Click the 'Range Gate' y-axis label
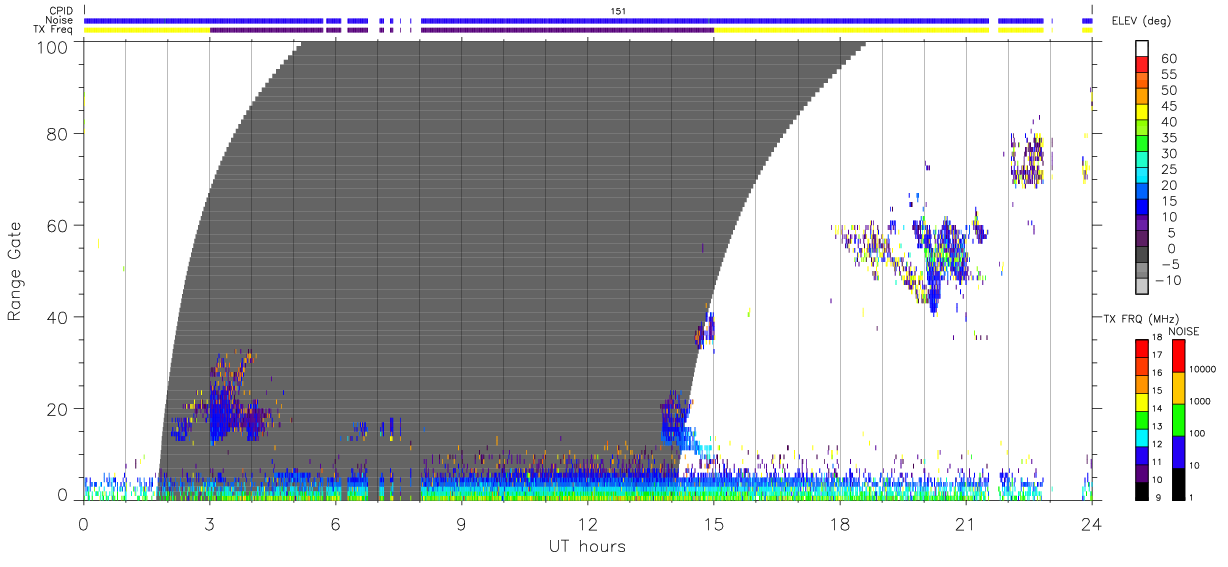Screen dimensions: 1228x567 coord(15,271)
